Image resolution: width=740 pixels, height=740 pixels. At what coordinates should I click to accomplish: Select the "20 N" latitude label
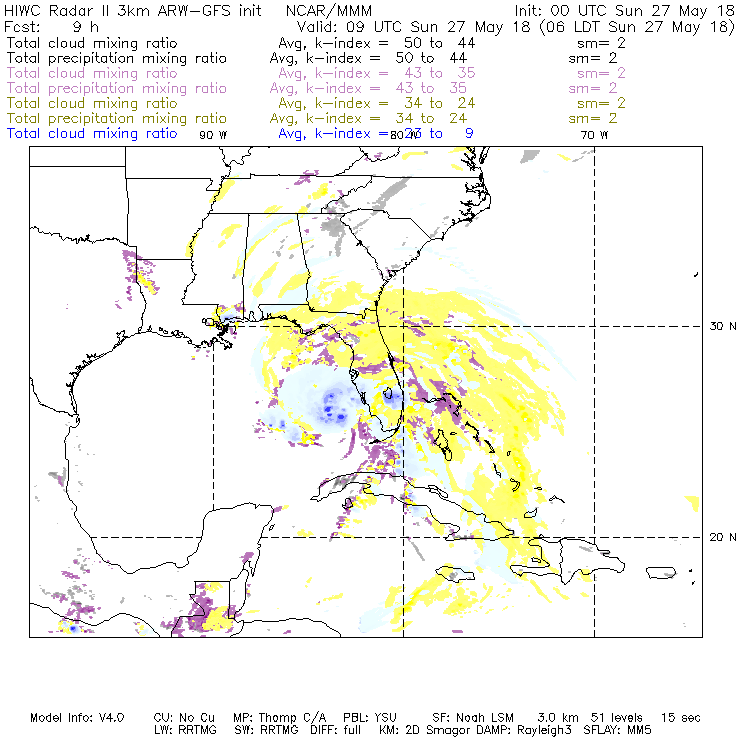point(723,537)
